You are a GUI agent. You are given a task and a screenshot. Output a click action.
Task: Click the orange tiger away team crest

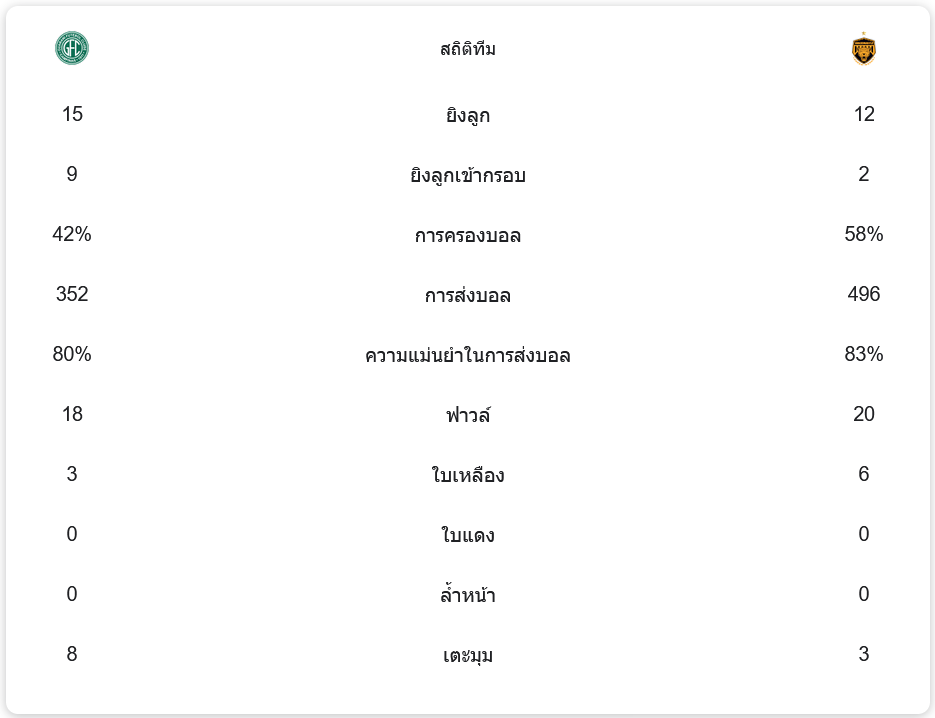pyautogui.click(x=863, y=49)
